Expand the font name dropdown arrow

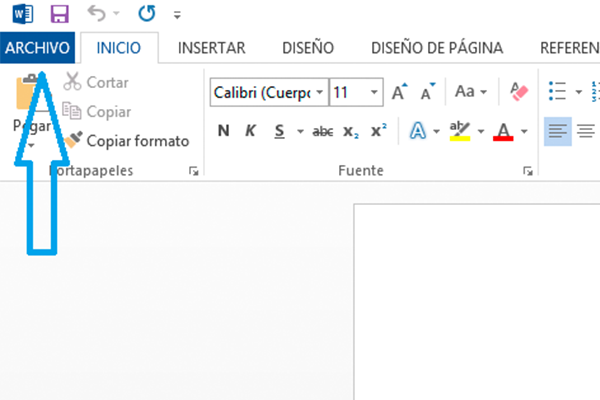click(x=320, y=92)
